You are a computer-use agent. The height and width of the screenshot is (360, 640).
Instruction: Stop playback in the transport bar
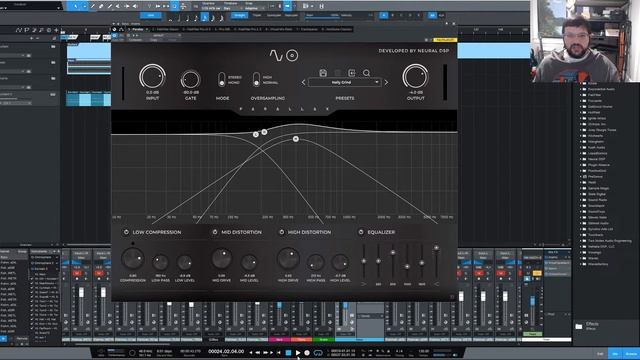288,352
